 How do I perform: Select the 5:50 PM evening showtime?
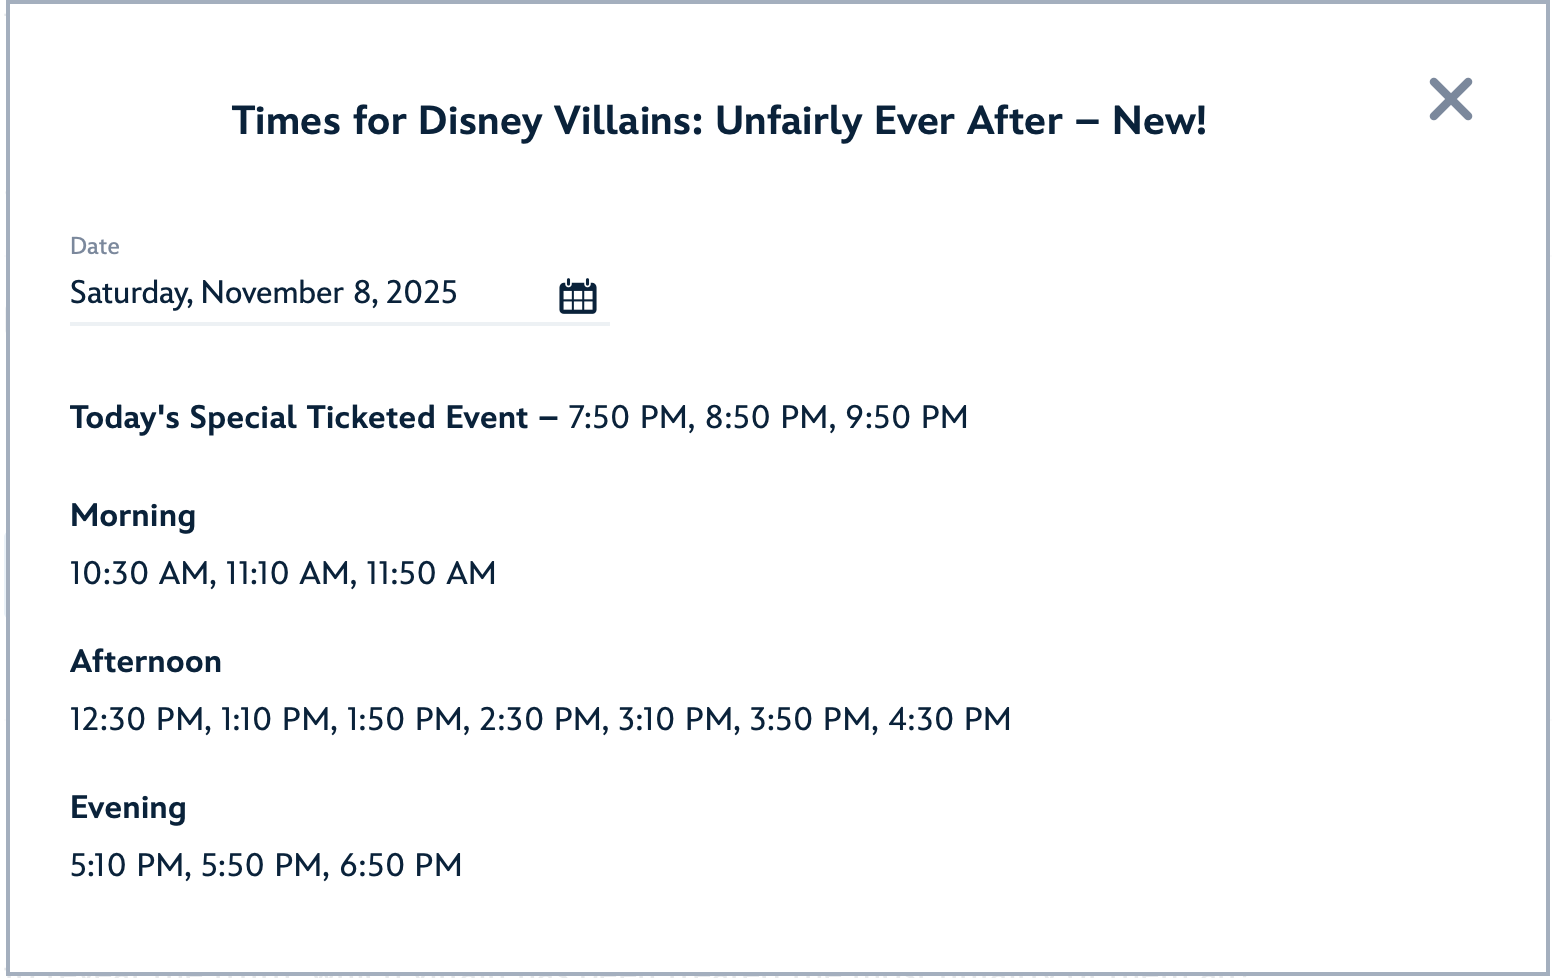click(x=262, y=865)
